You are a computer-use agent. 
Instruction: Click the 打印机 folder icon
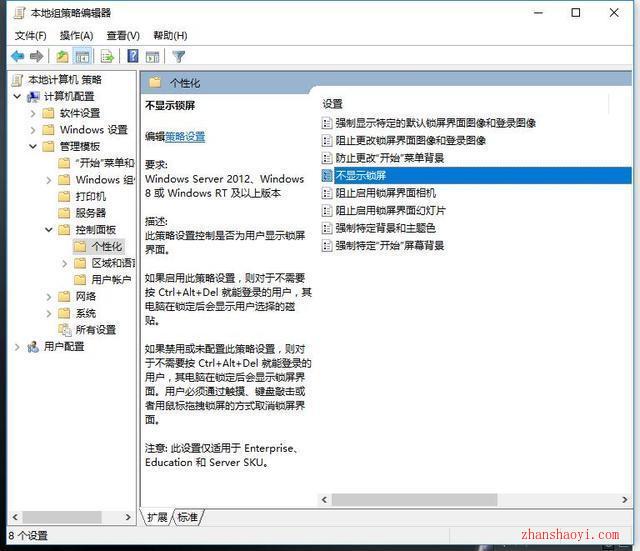64,197
